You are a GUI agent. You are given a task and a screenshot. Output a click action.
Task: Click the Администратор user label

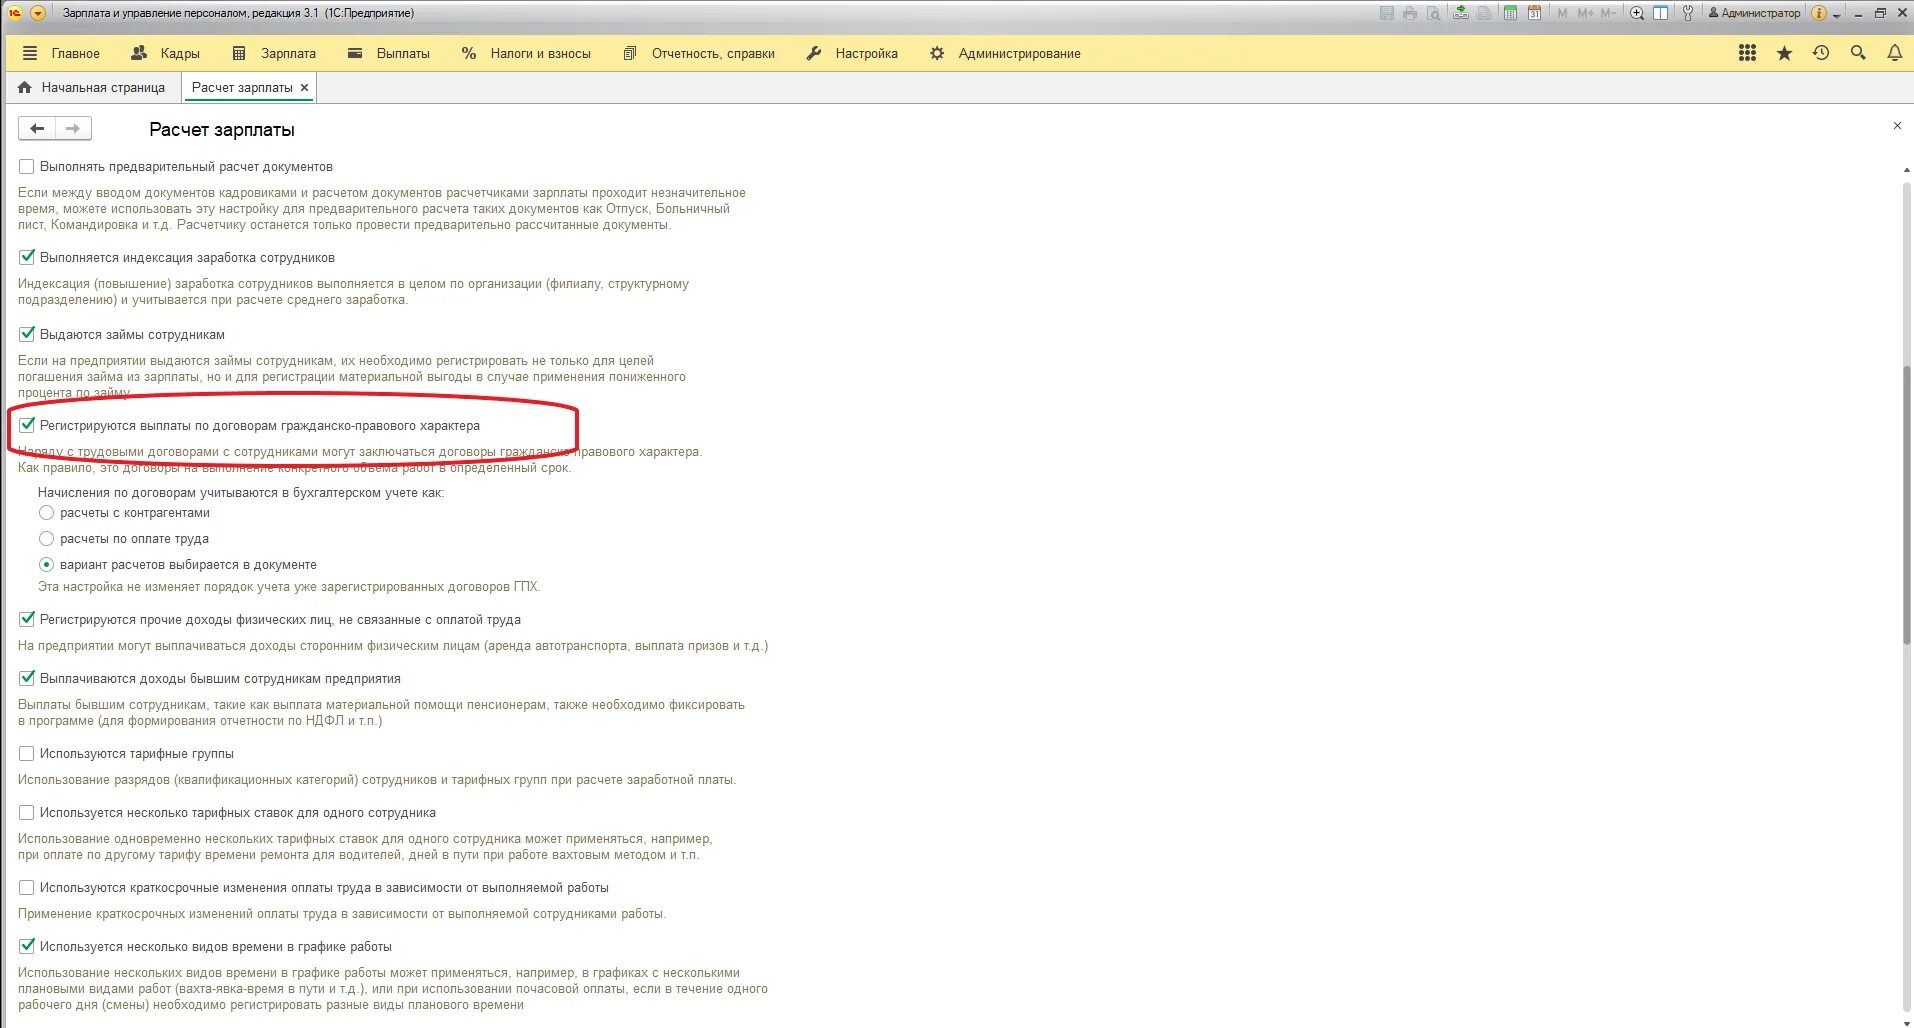click(x=1754, y=13)
